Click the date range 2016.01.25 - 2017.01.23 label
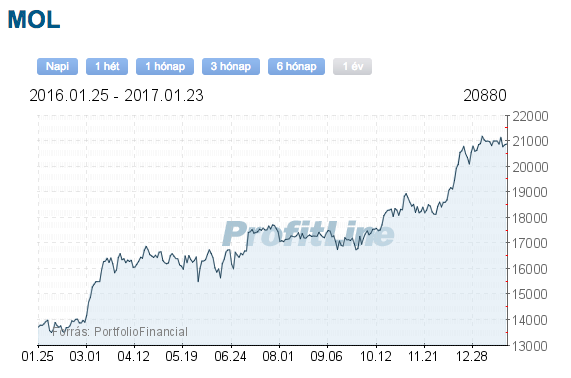The height and width of the screenshot is (378, 571). pos(116,96)
